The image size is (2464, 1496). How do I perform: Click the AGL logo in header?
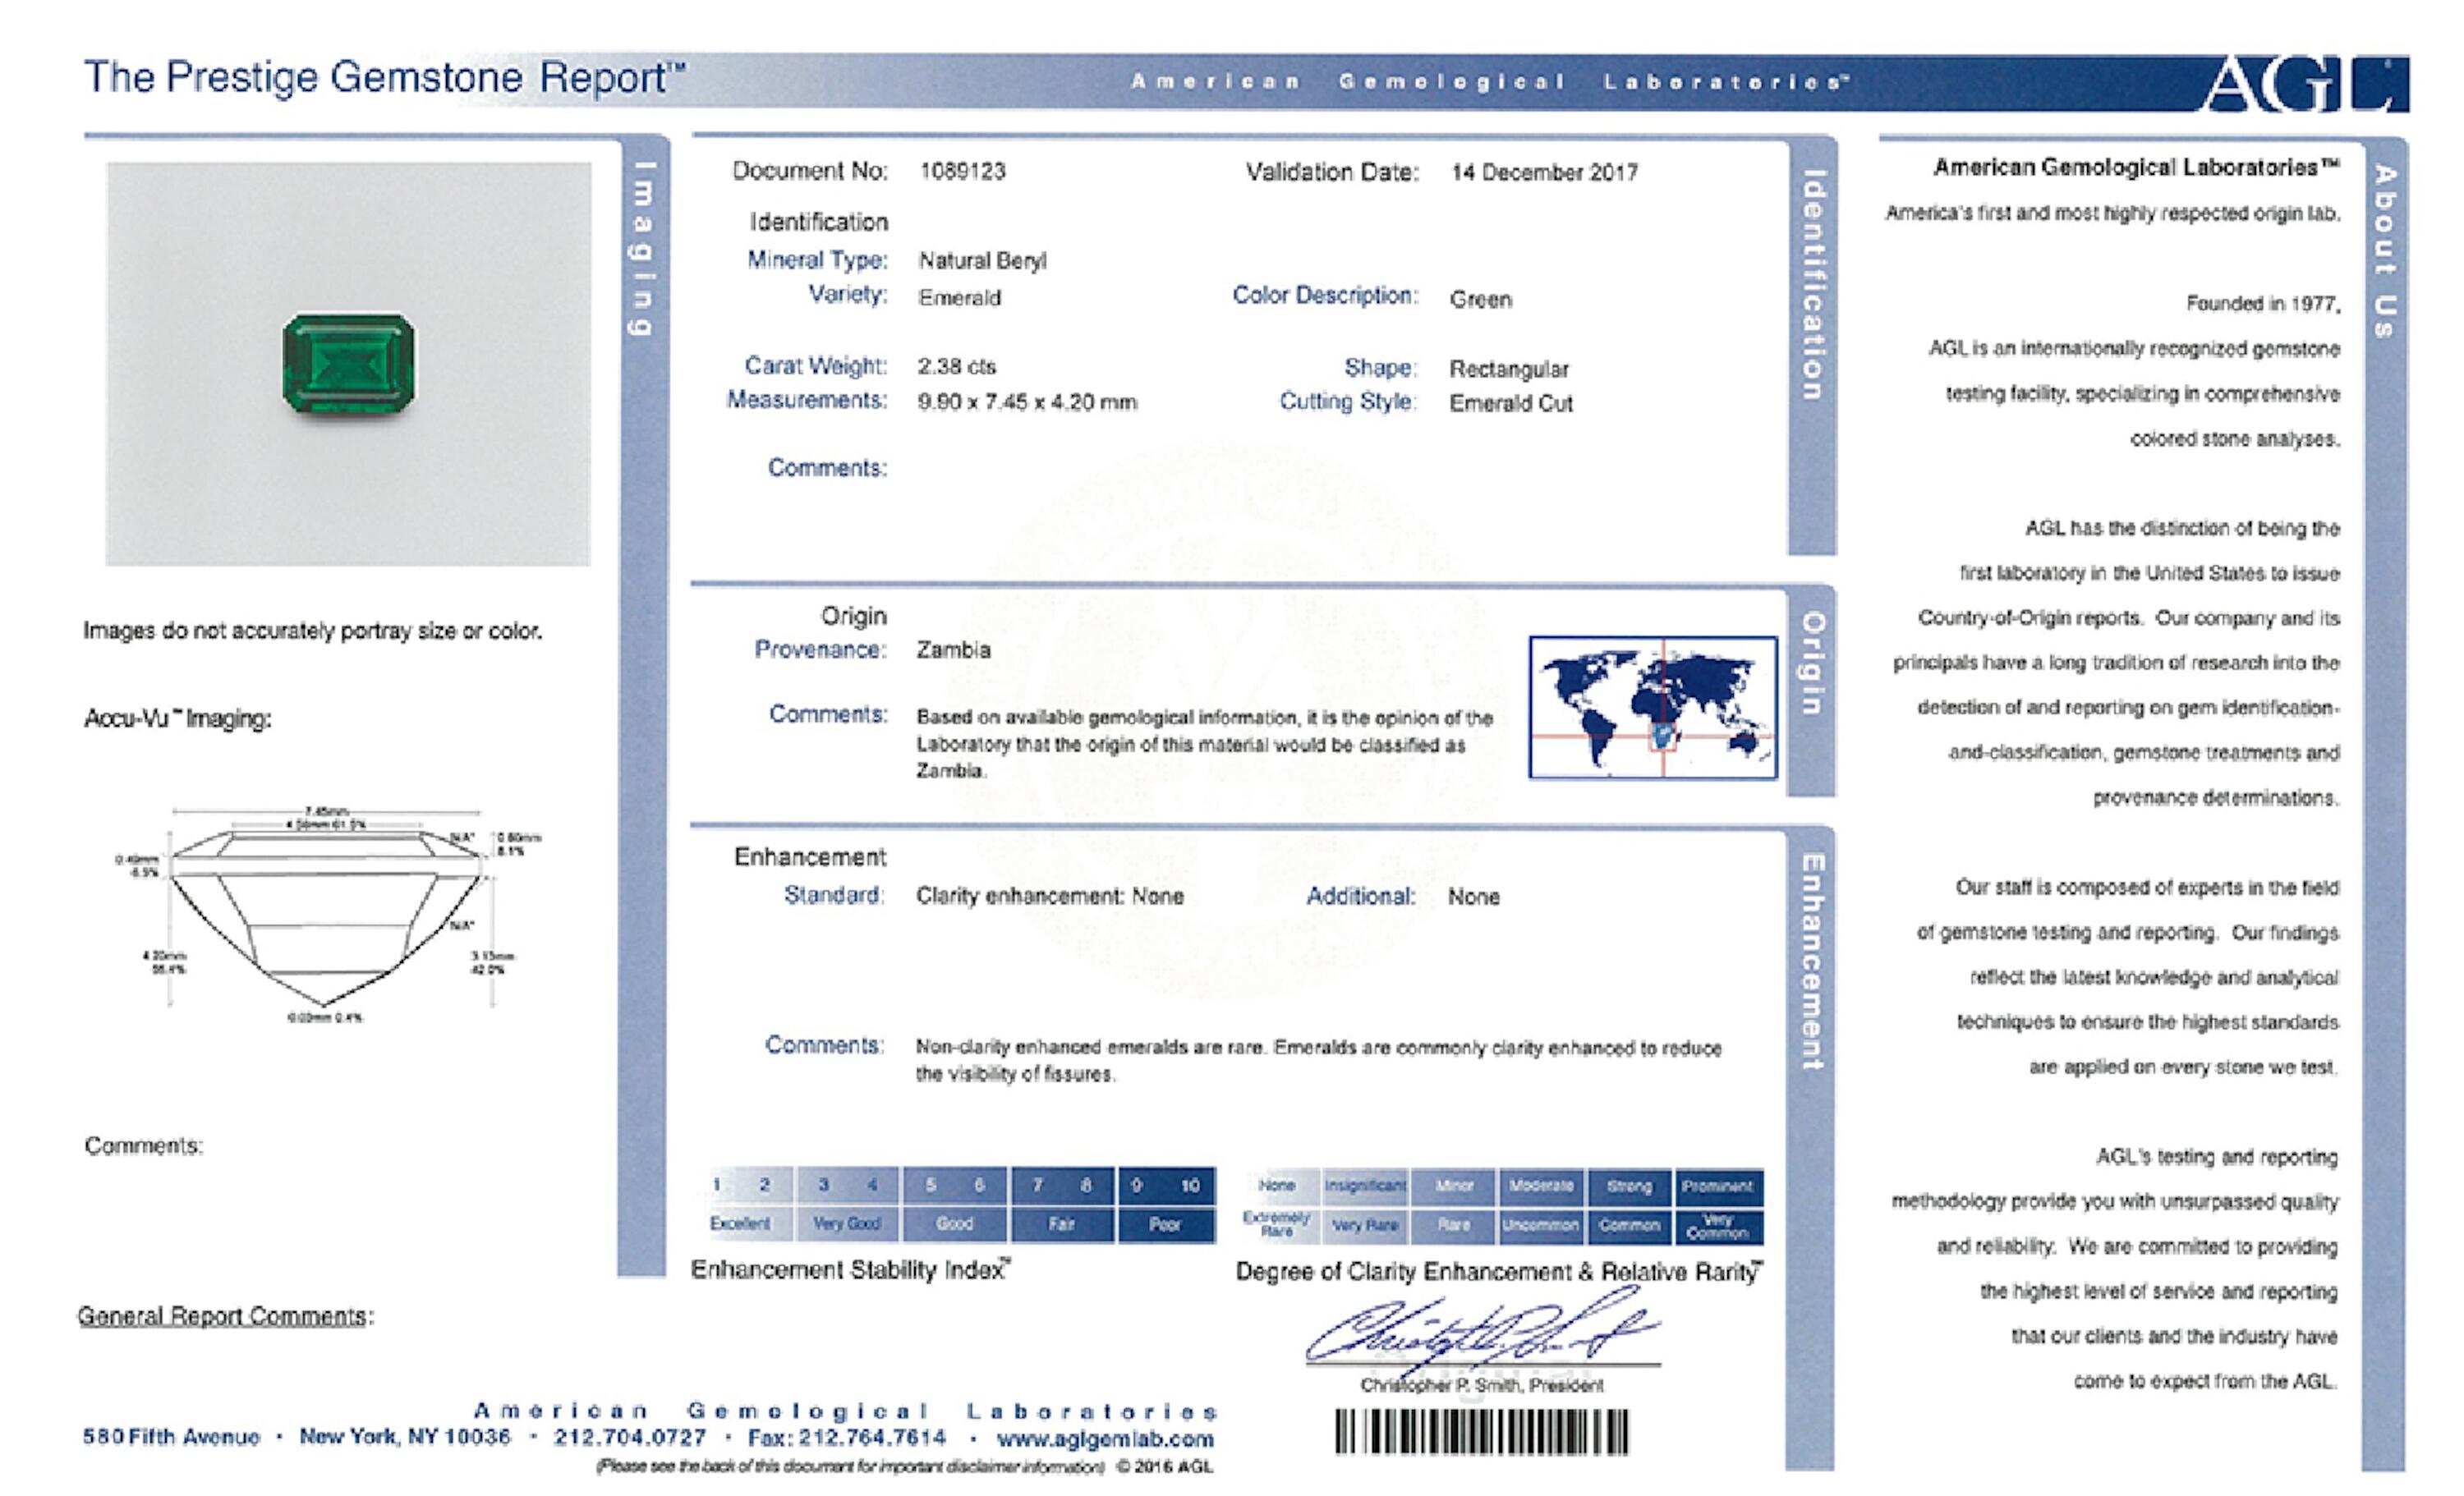coord(2303,84)
